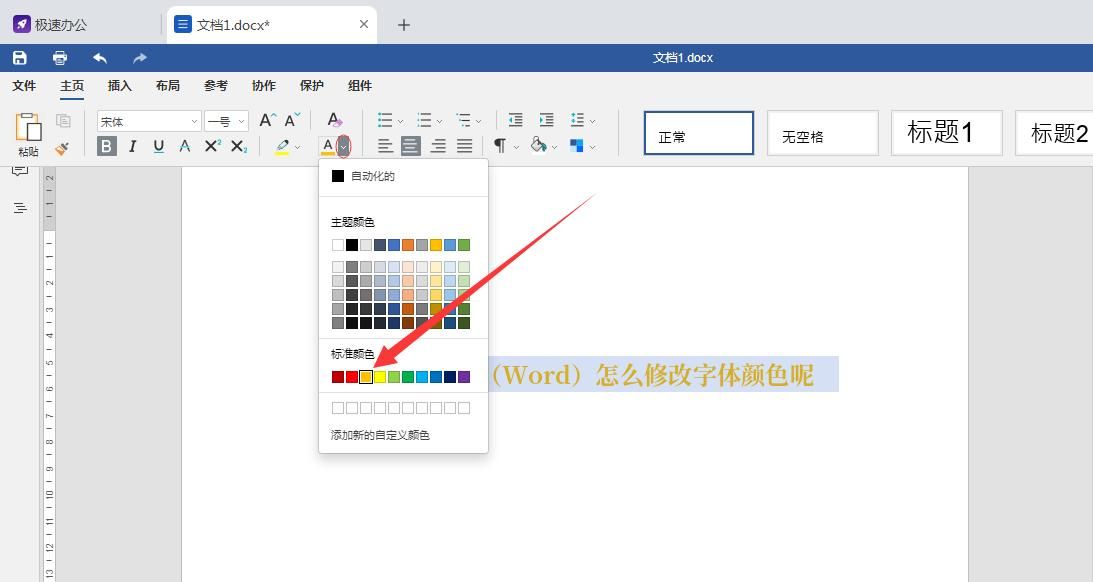
Task: Open the print function
Action: 59,57
